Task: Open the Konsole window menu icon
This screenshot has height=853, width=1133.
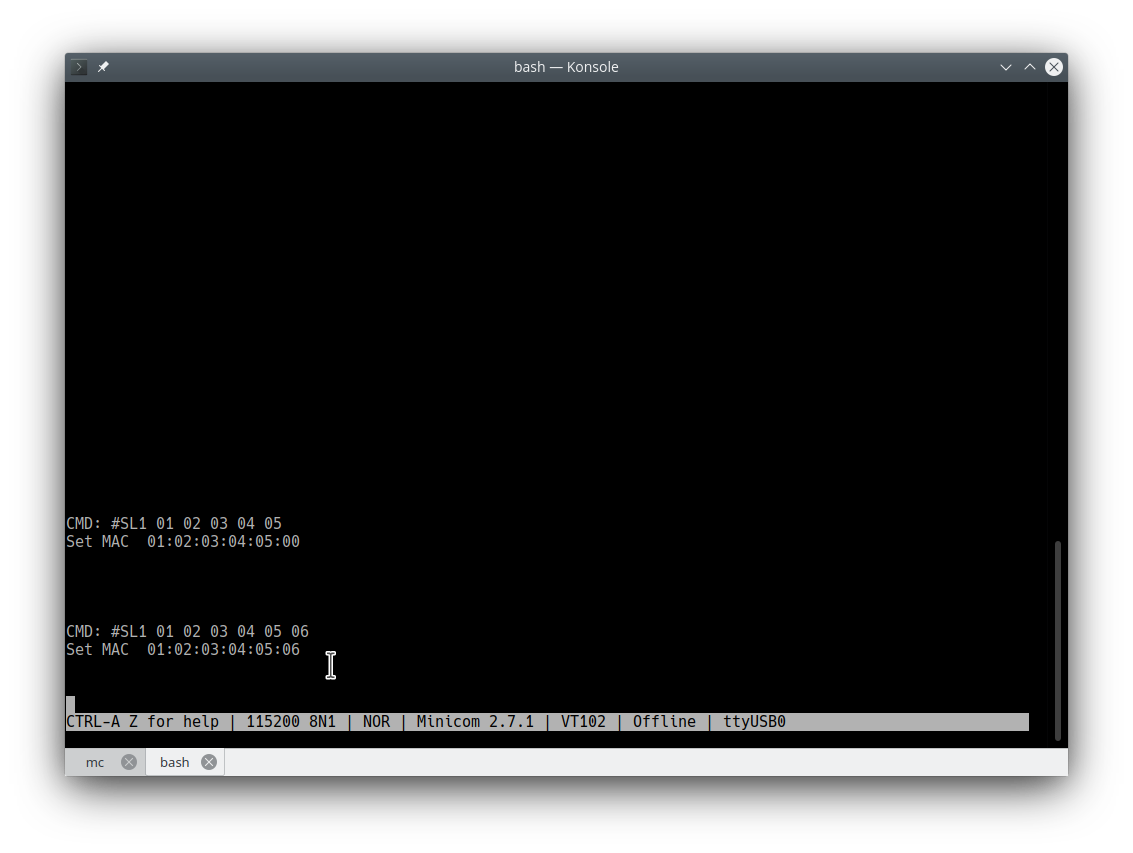Action: [x=79, y=67]
